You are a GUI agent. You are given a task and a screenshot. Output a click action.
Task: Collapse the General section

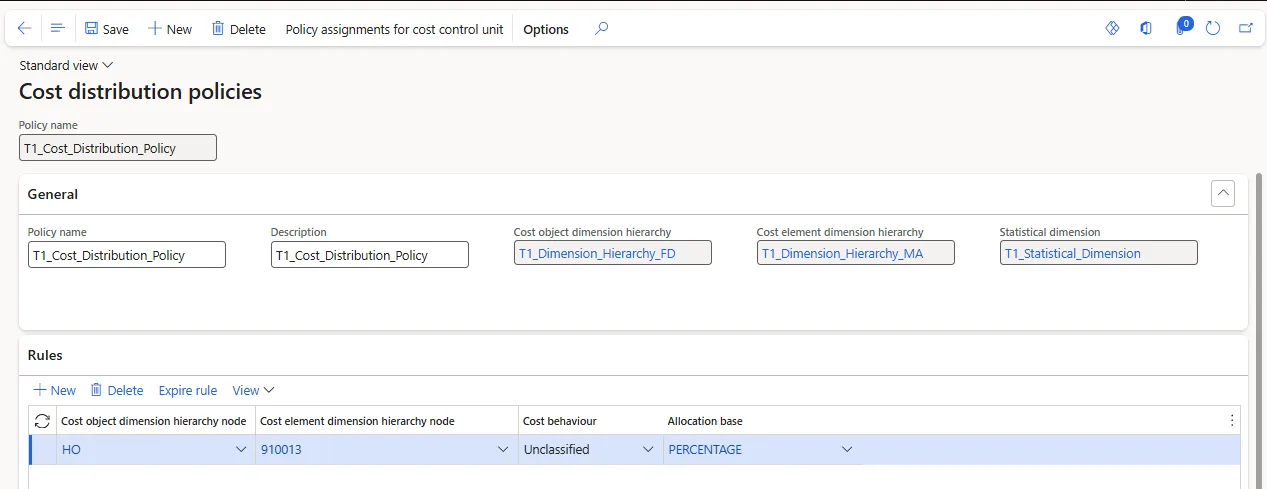click(x=1222, y=193)
